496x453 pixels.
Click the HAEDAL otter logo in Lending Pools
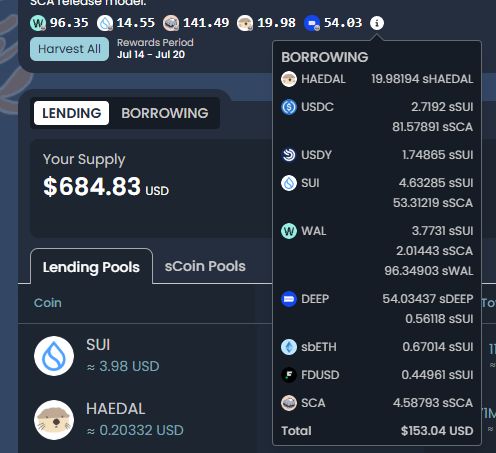click(54, 420)
